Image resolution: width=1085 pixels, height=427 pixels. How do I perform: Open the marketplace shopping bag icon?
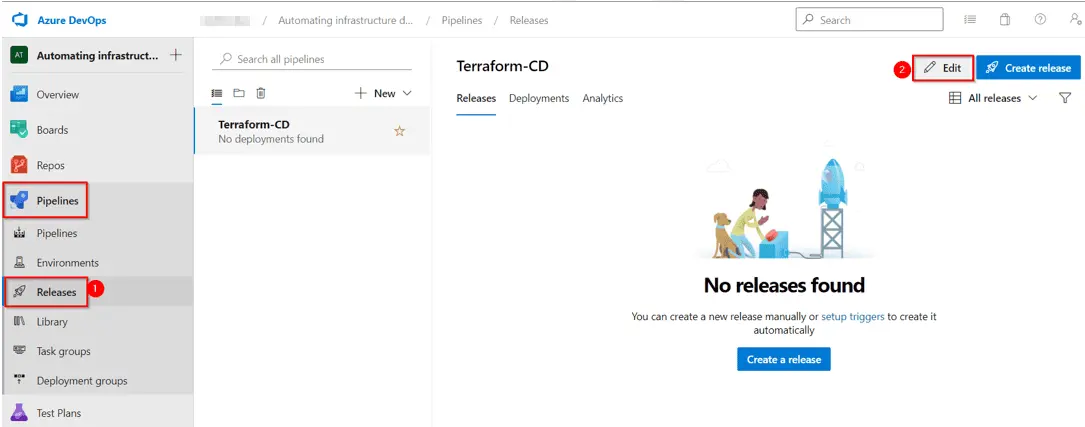tap(1005, 20)
